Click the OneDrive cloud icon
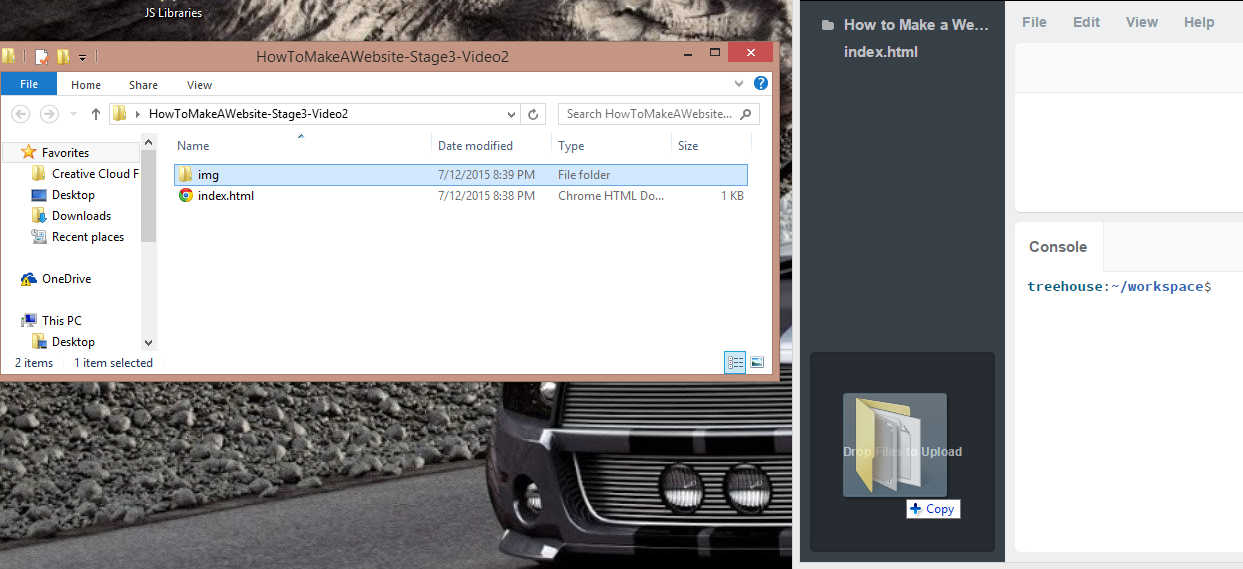 29,279
